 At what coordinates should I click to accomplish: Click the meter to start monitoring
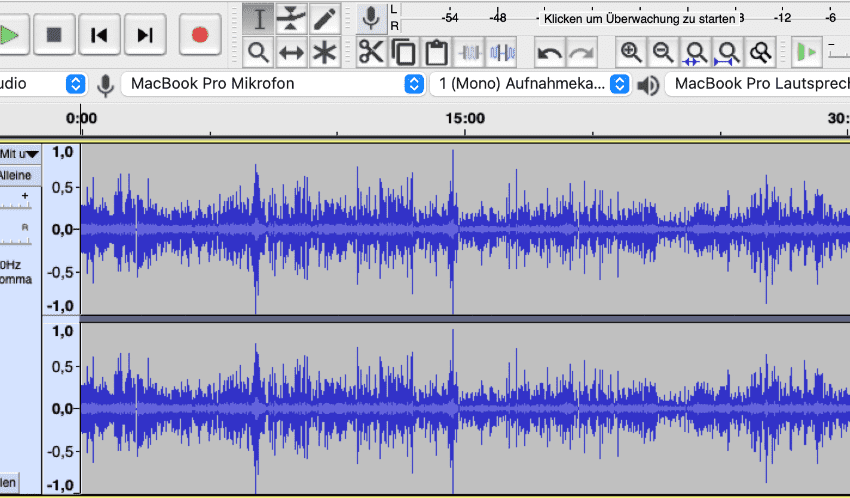(639, 19)
